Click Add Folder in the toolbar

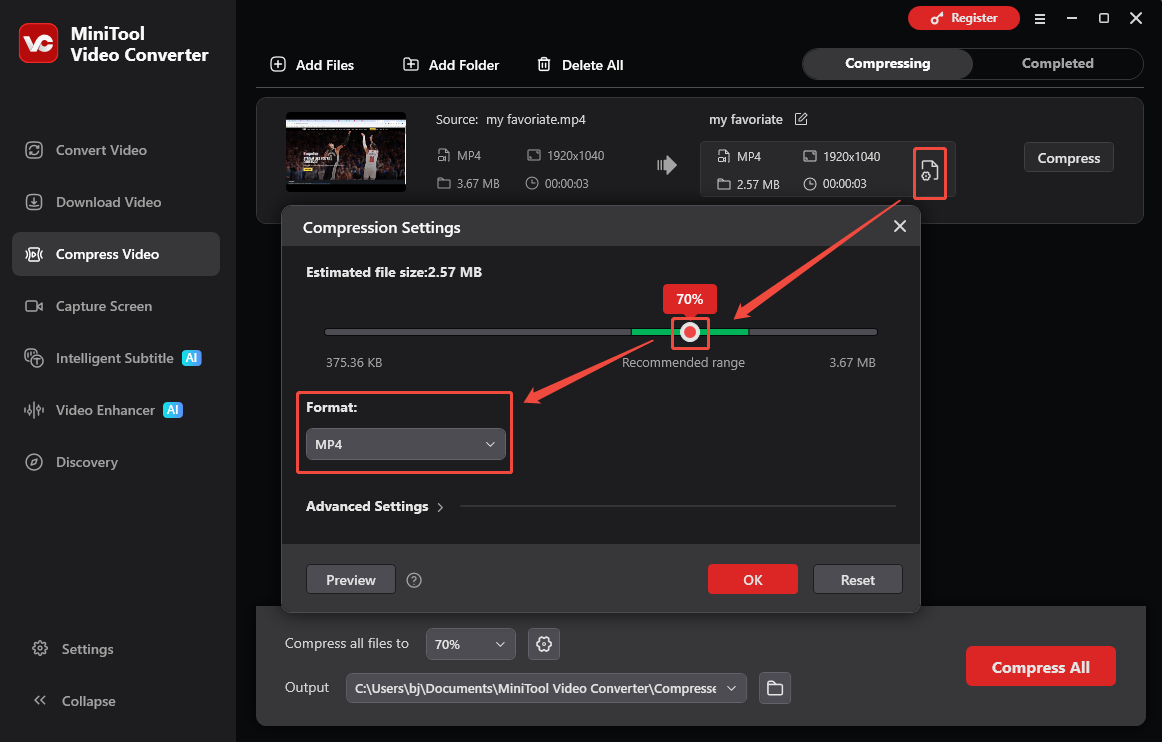pos(451,64)
